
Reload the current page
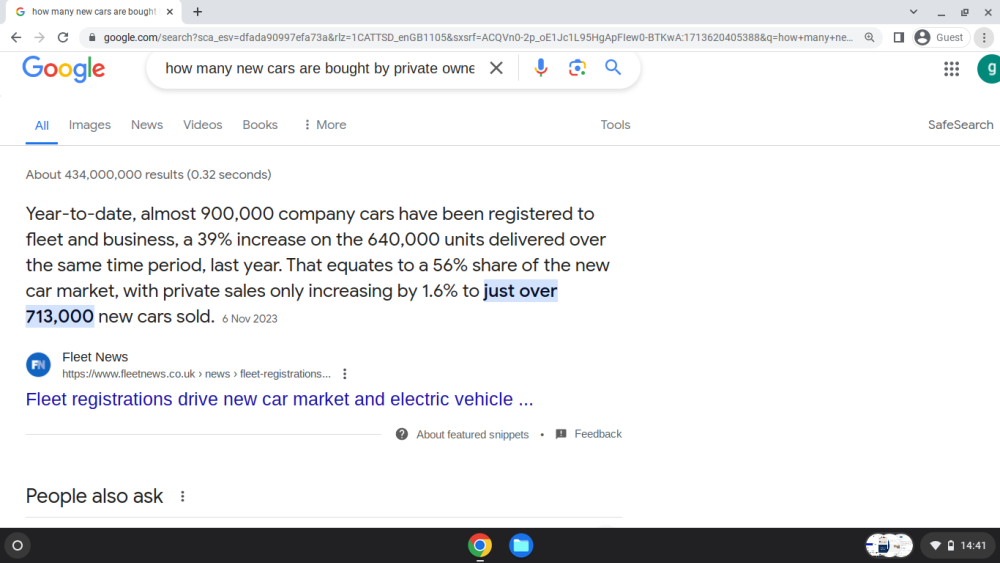pos(62,38)
